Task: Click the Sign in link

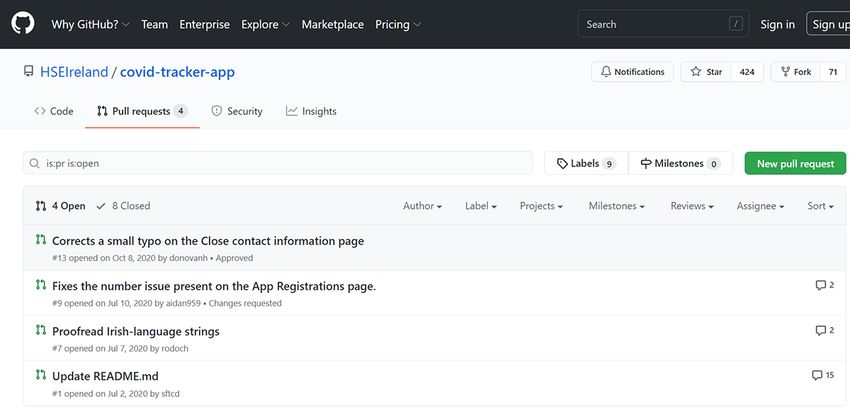Action: [777, 24]
